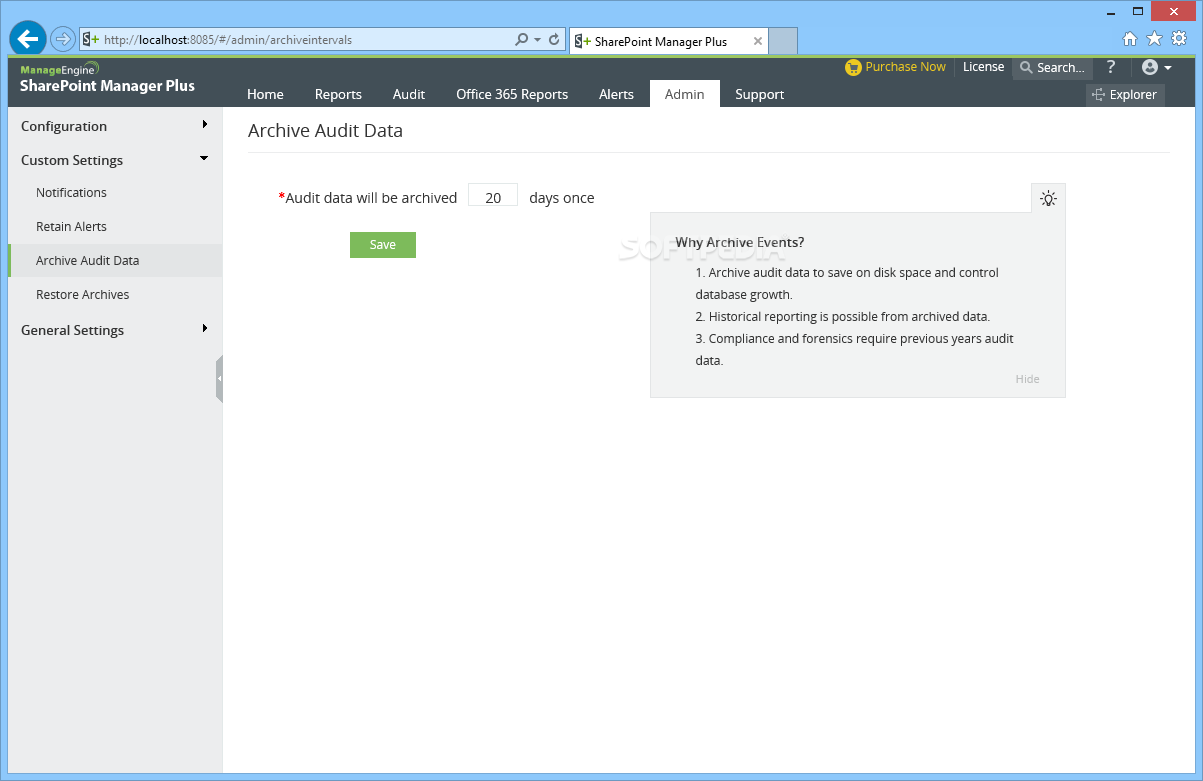Open the user account dropdown
Viewport: 1203px width, 781px height.
click(1156, 67)
